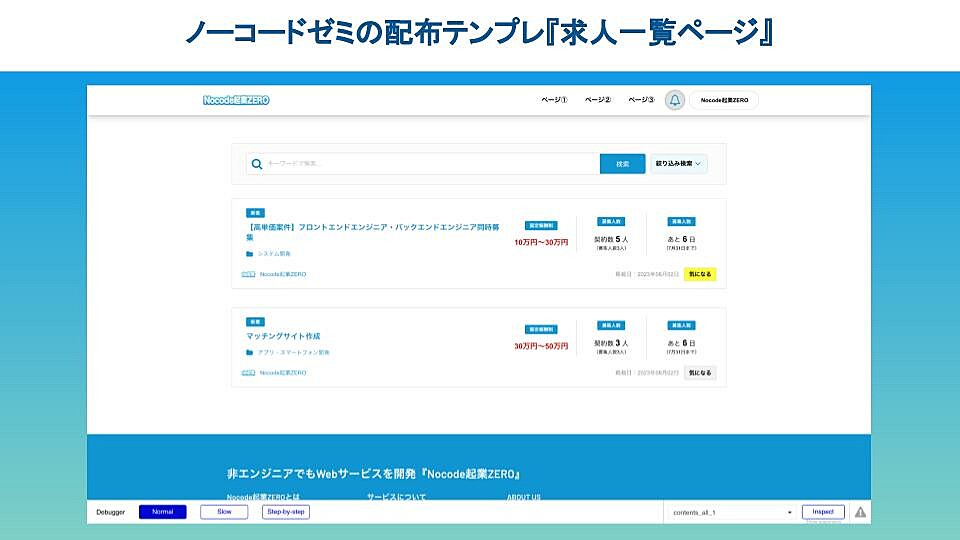Click the grey 気になる button on the second job
The width and height of the screenshot is (960, 540).
coord(700,373)
